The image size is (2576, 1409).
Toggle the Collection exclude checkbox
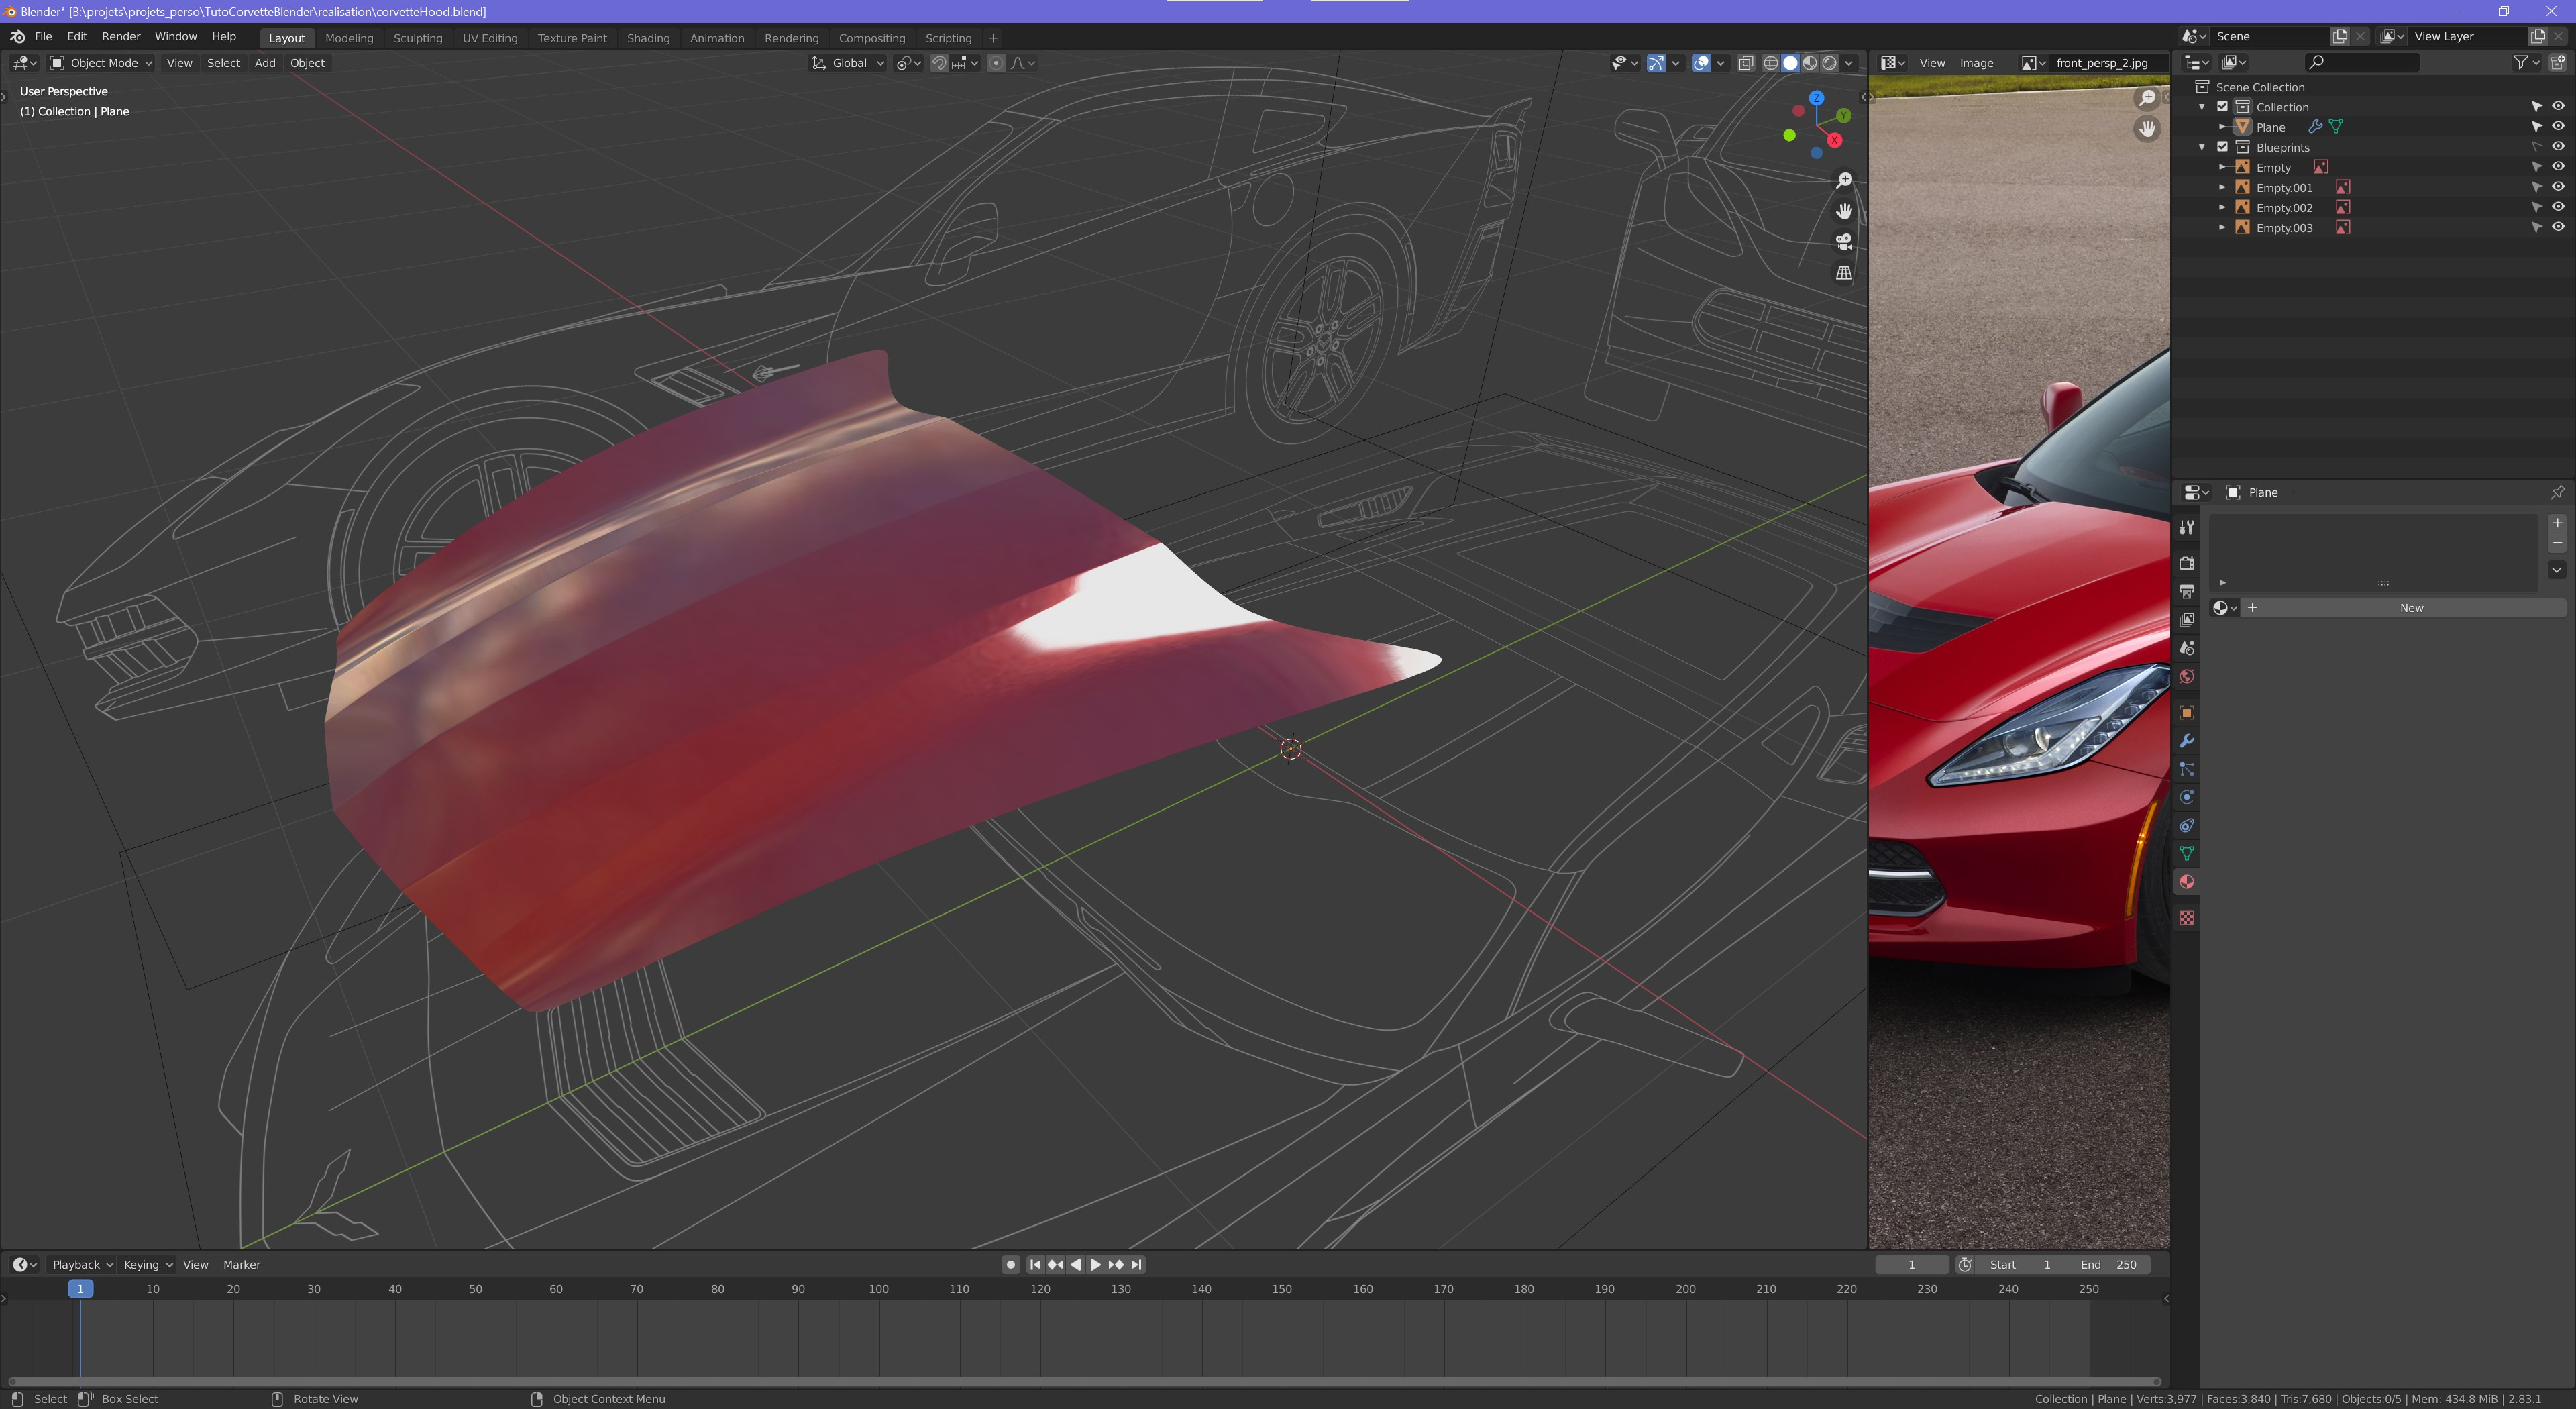[x=2223, y=107]
